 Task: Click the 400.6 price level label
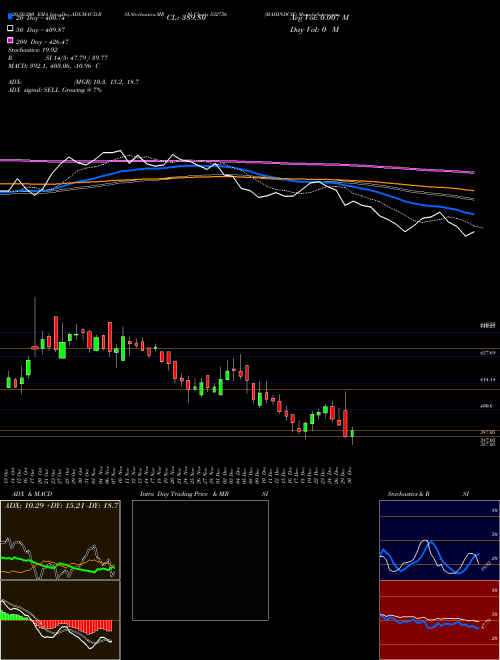487,406
